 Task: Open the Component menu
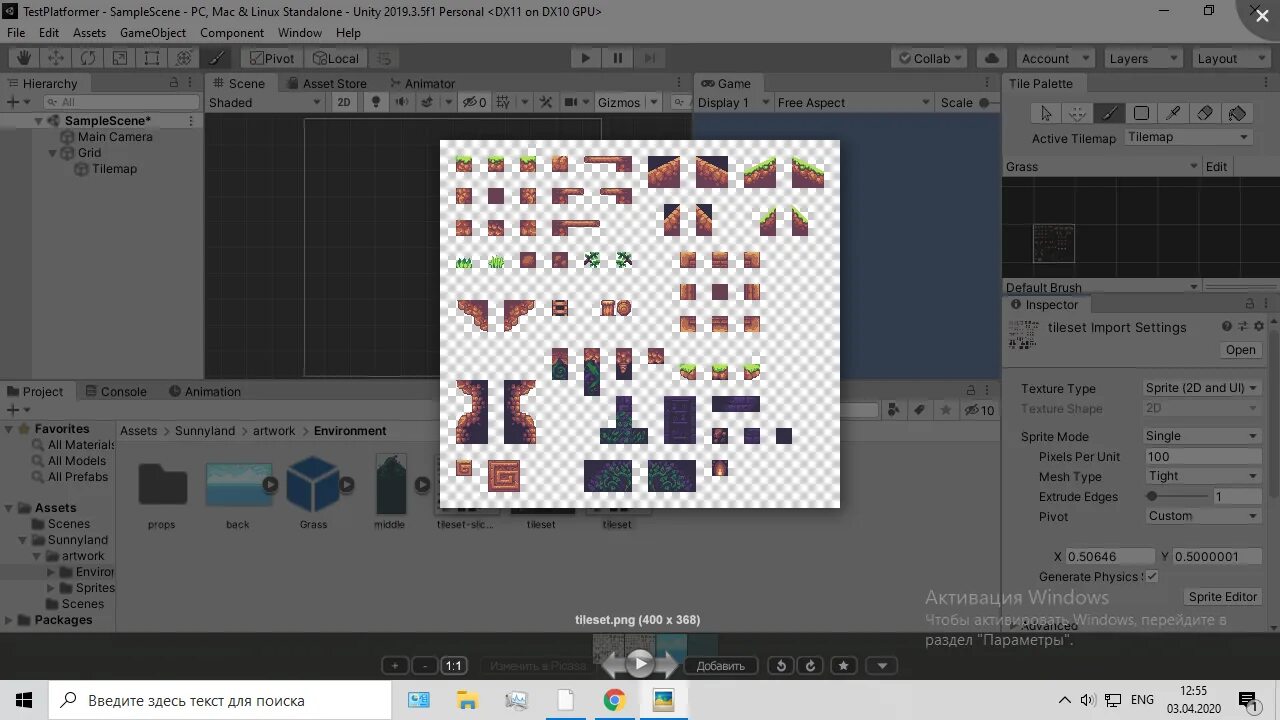click(232, 32)
